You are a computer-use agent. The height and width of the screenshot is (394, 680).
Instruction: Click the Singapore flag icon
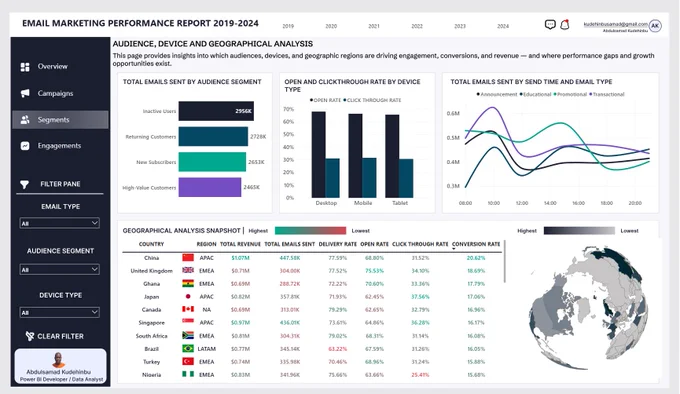click(188, 322)
